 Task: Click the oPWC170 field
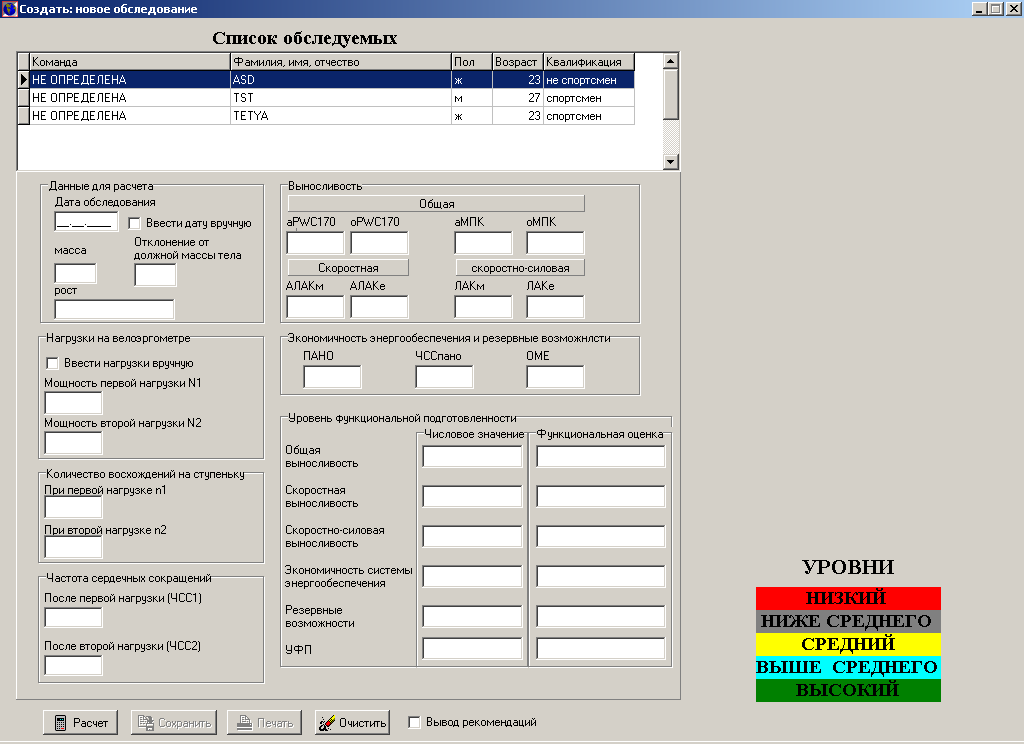pyautogui.click(x=379, y=243)
